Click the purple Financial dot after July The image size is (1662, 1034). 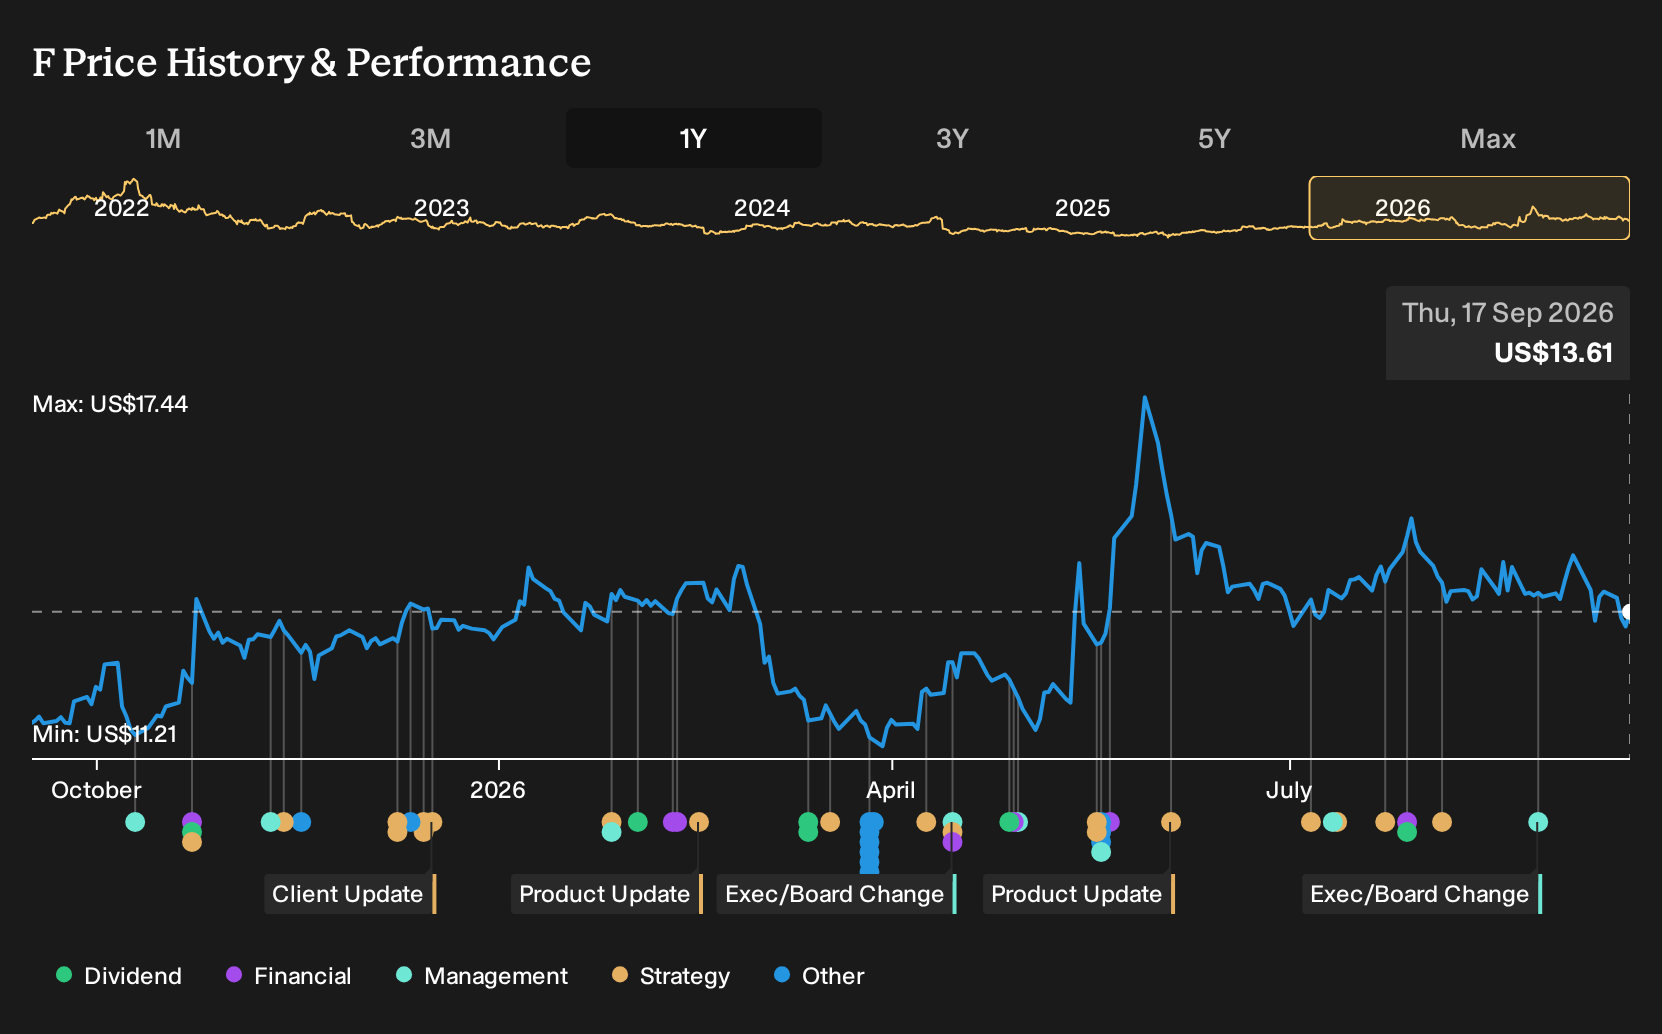pyautogui.click(x=1407, y=822)
